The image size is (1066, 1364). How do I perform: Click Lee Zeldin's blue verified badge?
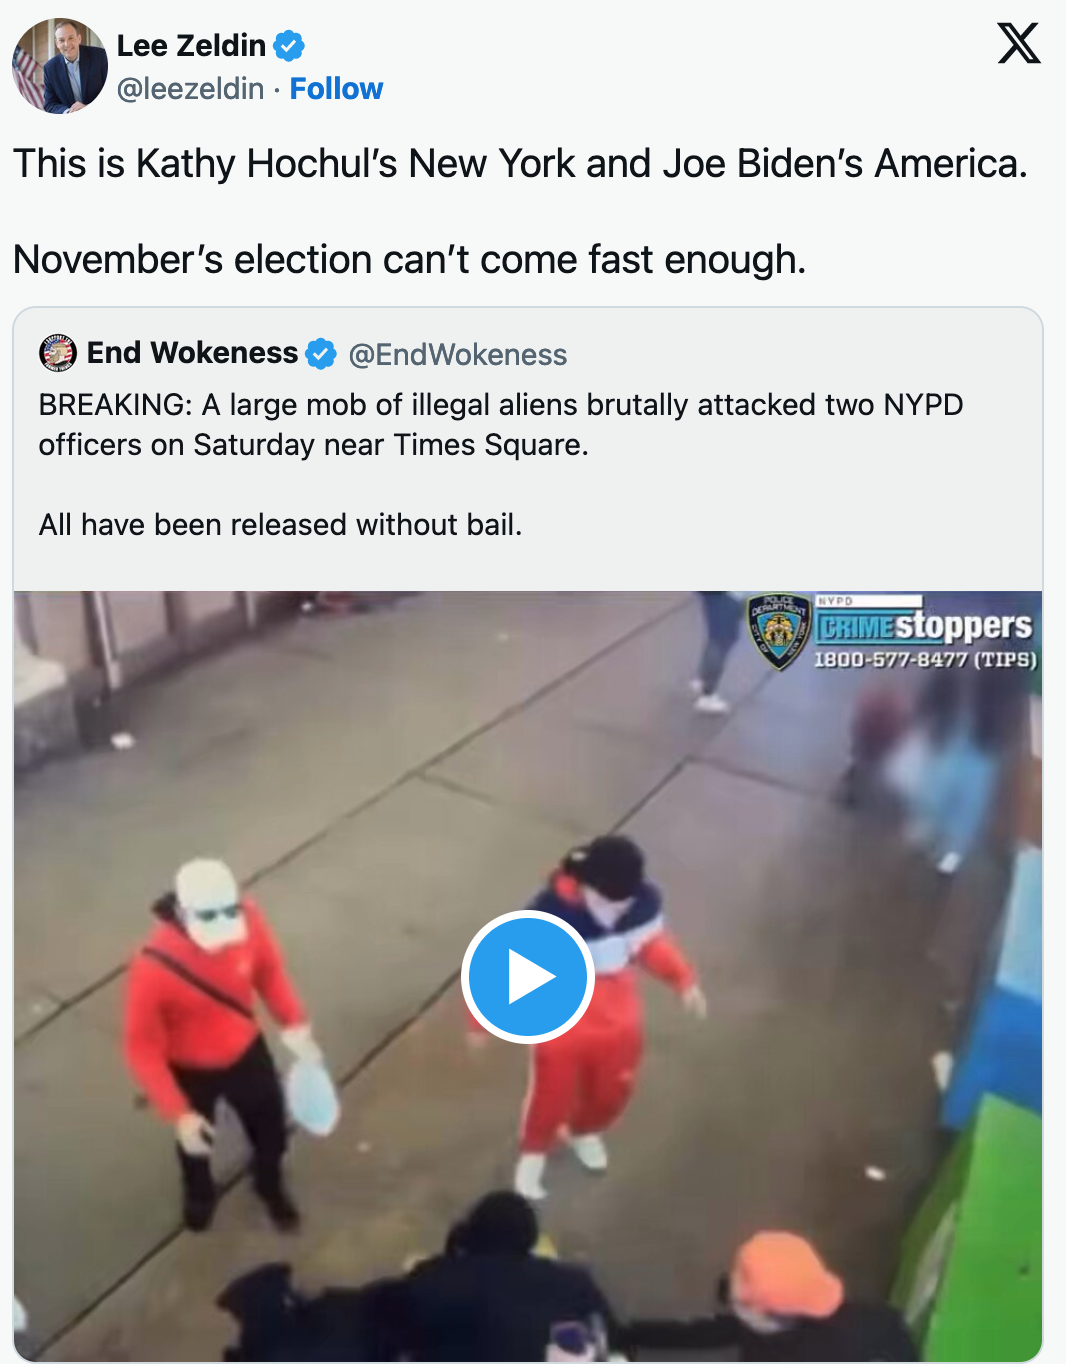289,46
